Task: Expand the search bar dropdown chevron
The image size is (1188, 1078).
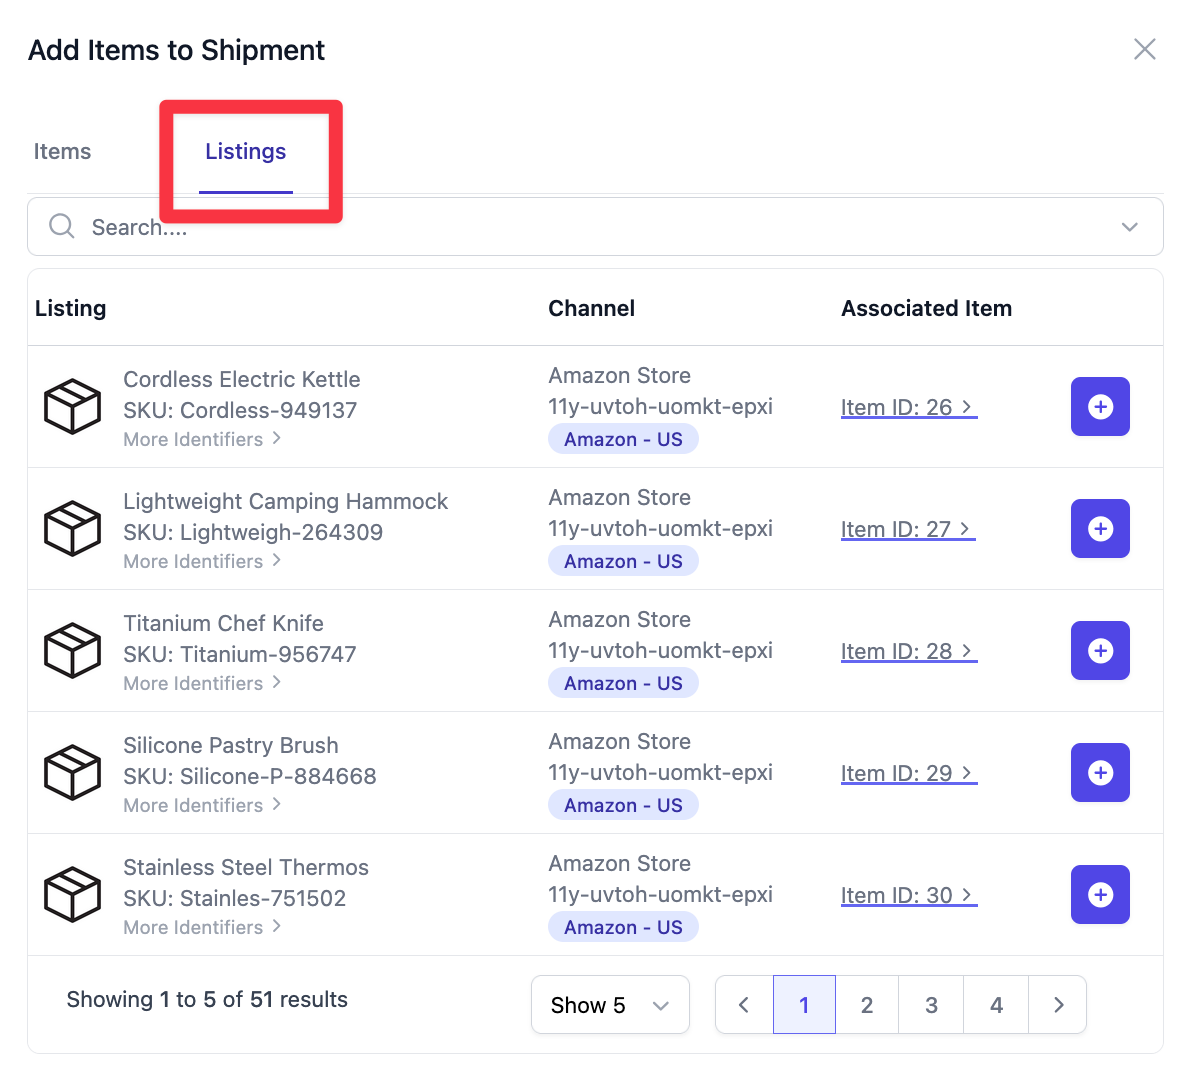Action: pyautogui.click(x=1130, y=227)
